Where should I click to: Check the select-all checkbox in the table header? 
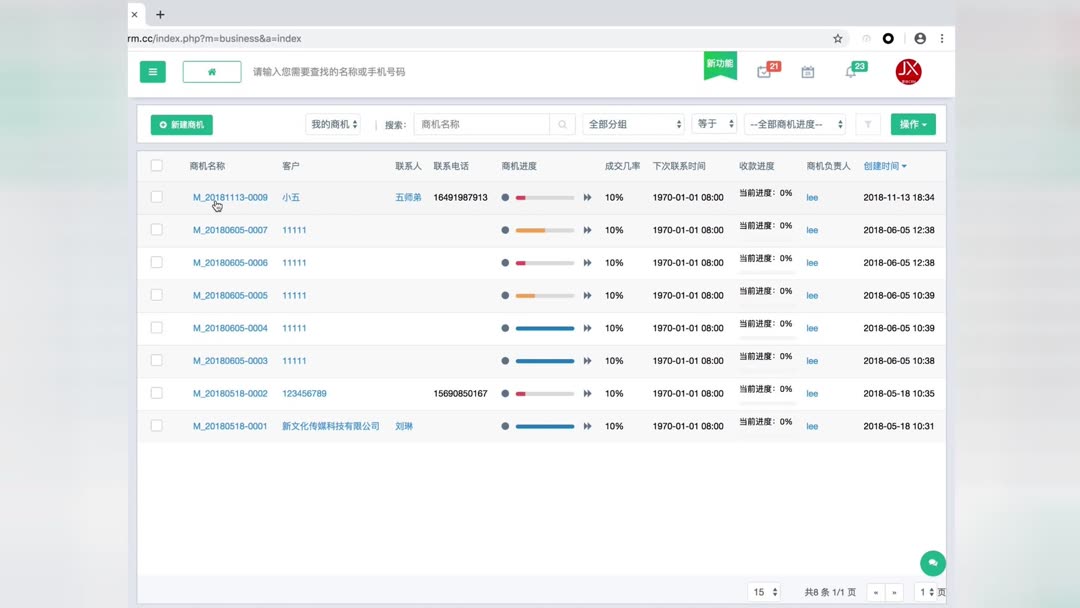[157, 165]
